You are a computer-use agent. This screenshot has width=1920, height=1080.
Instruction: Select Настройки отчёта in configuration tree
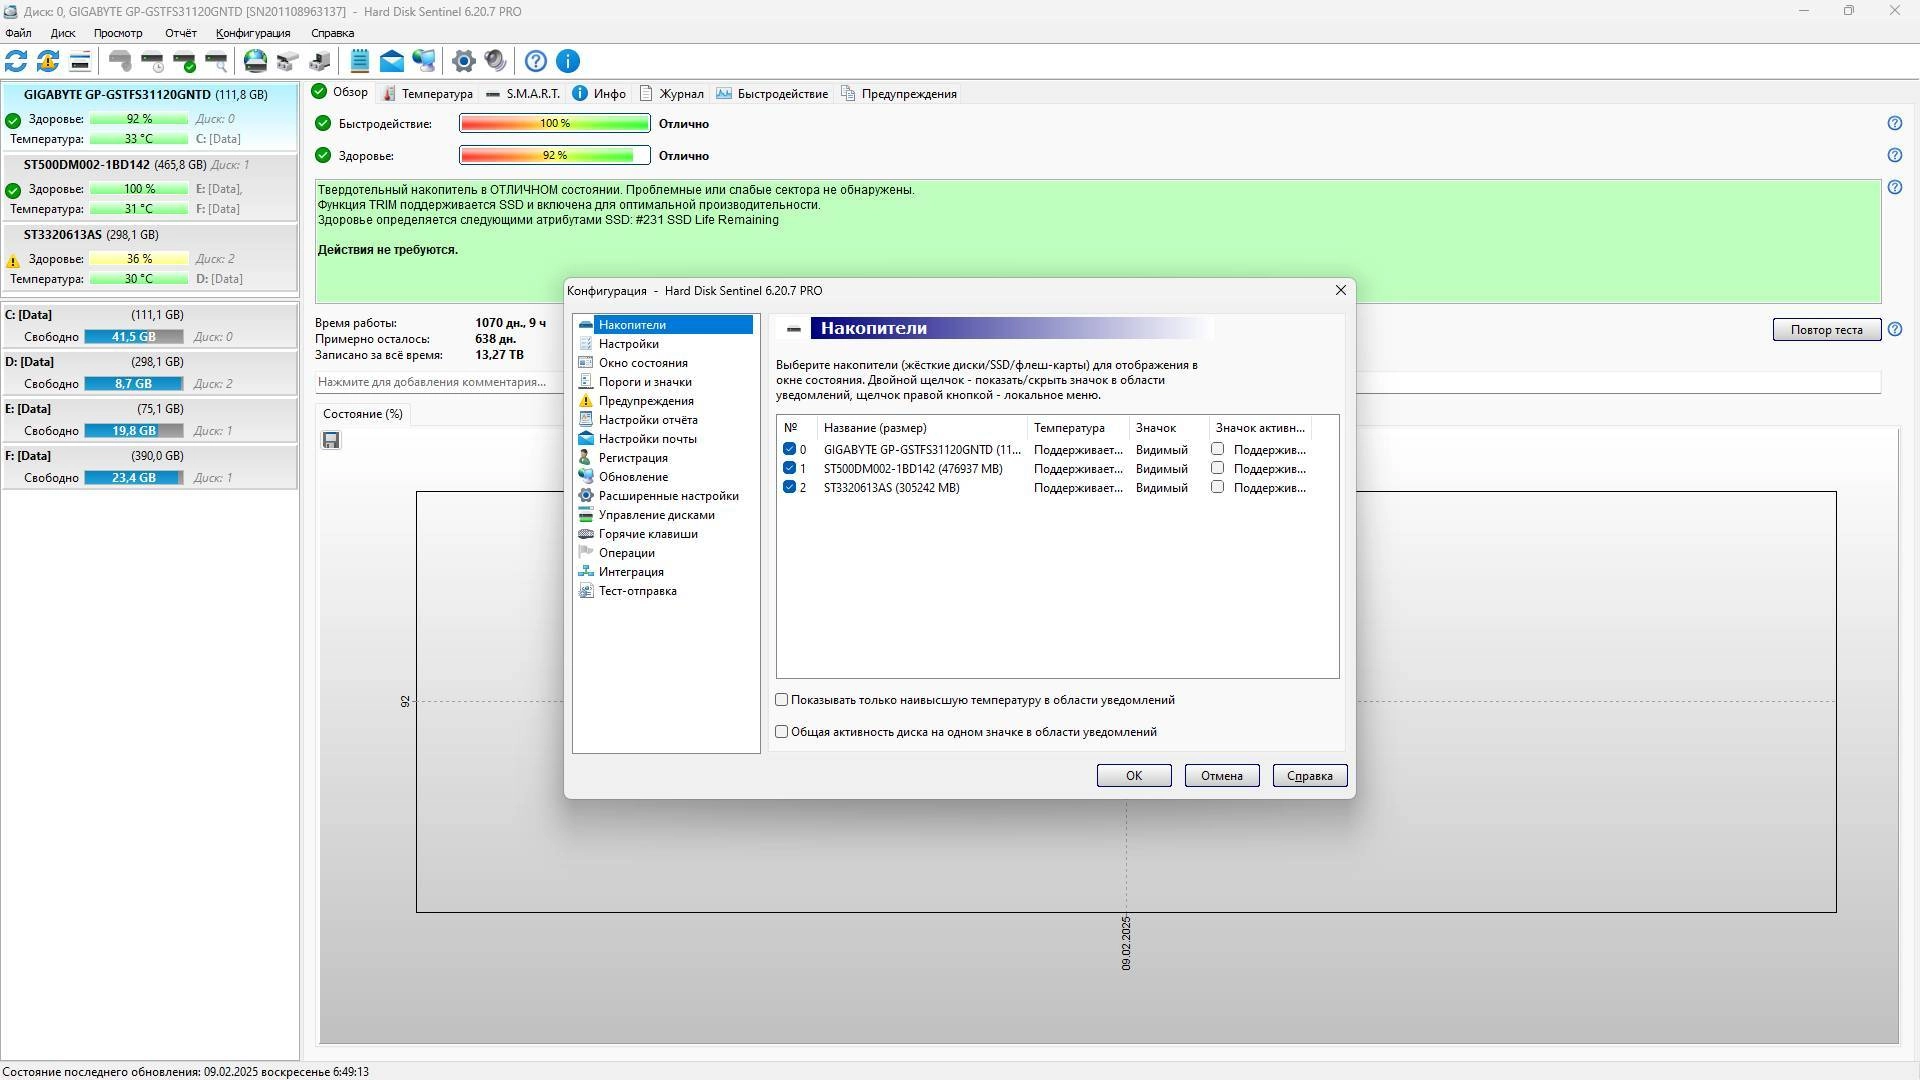[648, 420]
